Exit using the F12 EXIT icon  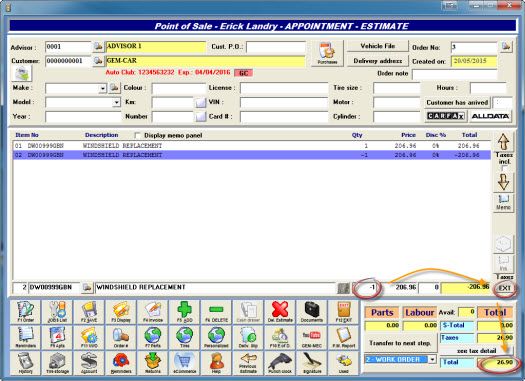(344, 312)
